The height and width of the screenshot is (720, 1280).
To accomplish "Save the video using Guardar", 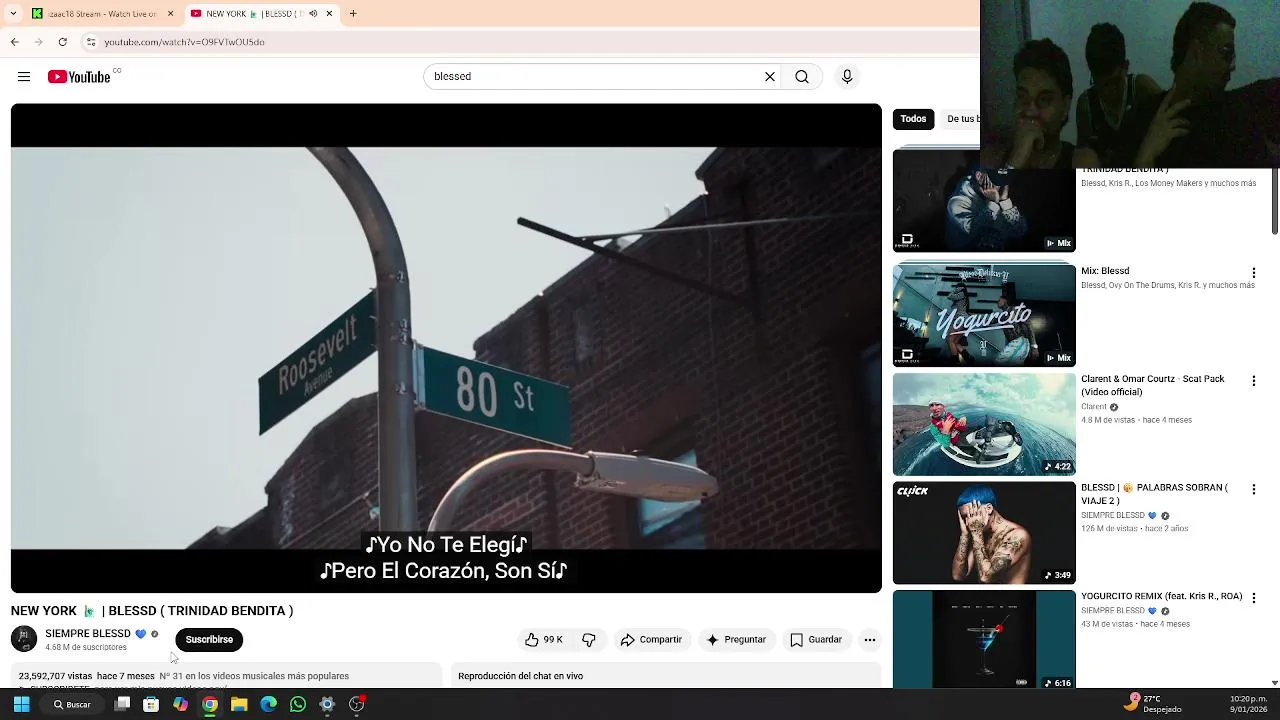I will (x=816, y=640).
